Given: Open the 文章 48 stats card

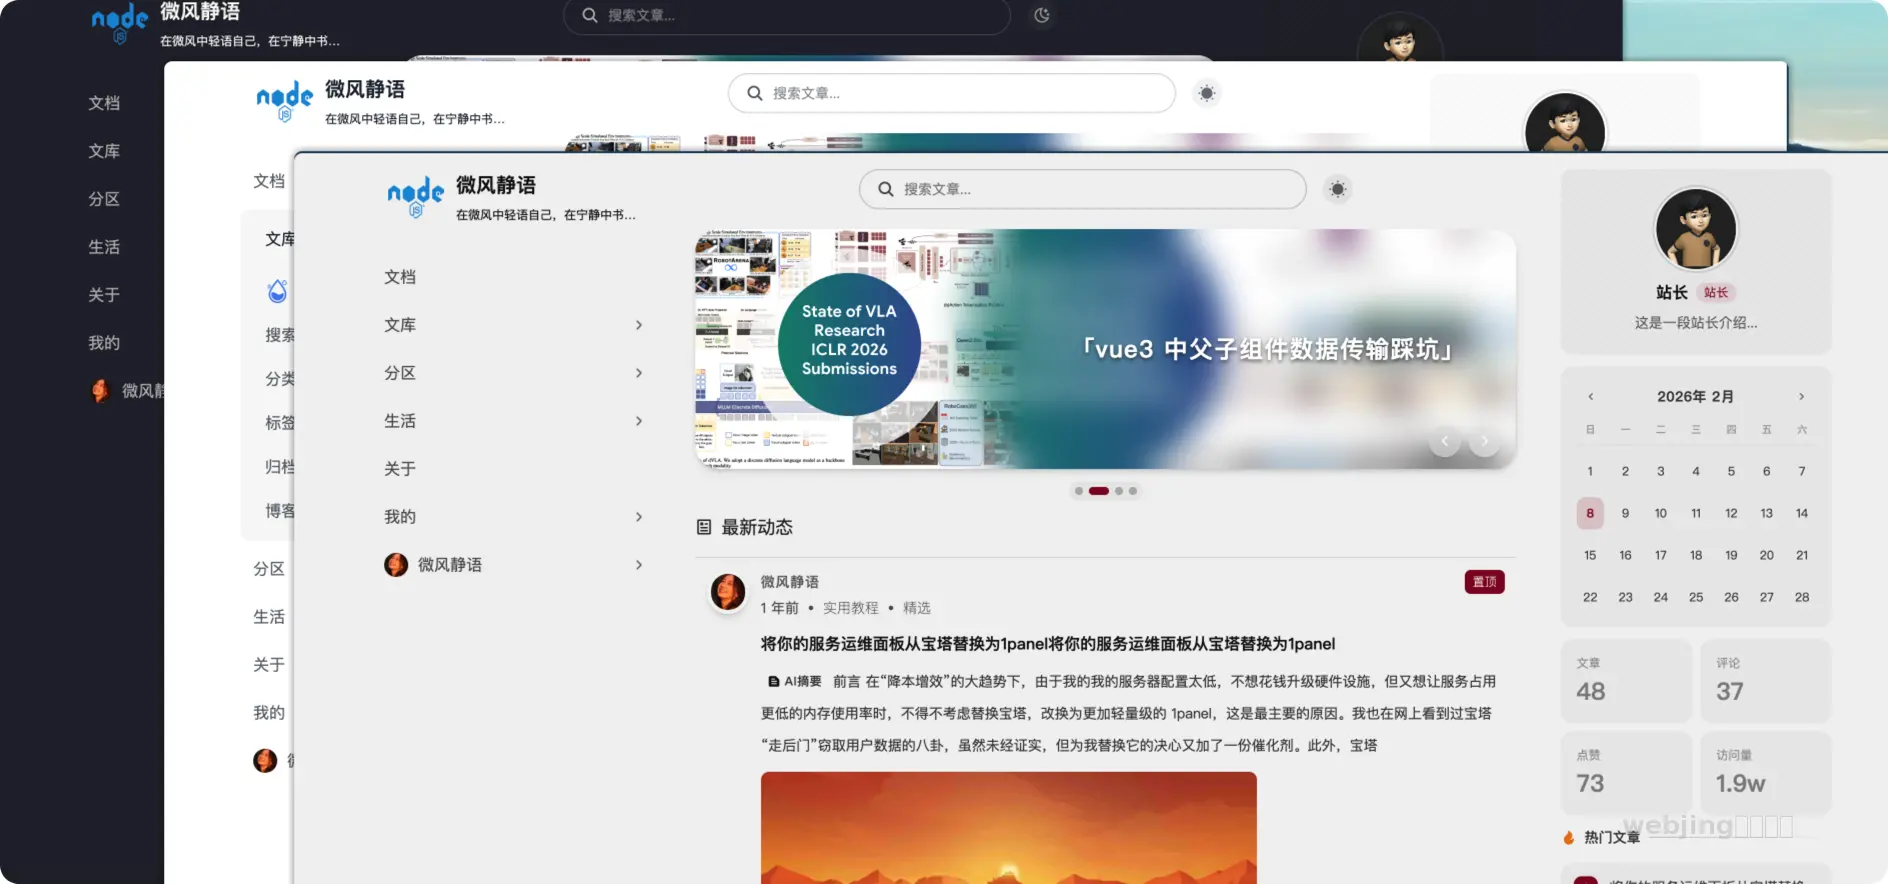Looking at the screenshot, I should pyautogui.click(x=1626, y=681).
